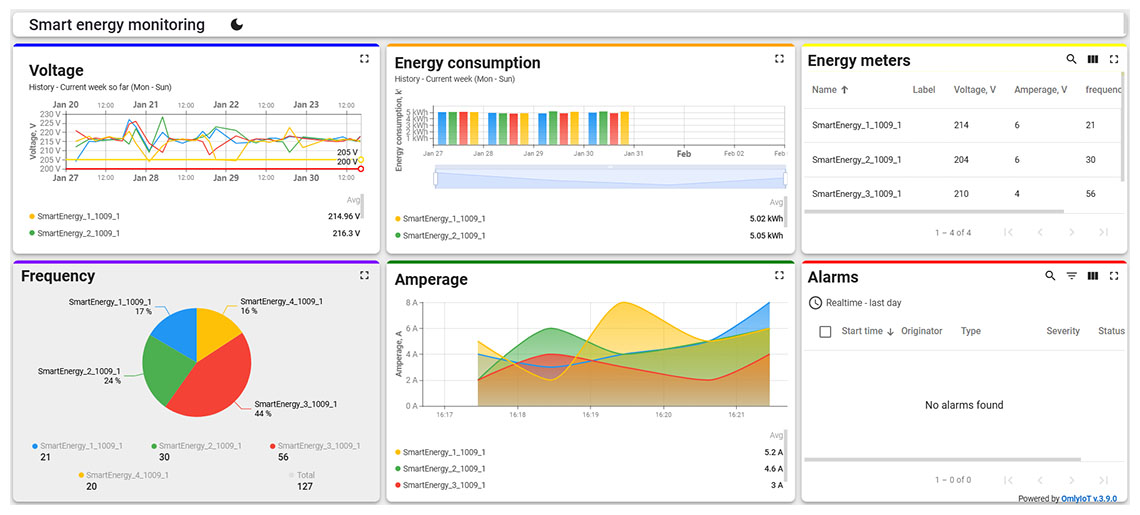Expand Energy consumption widget to fullscreen

pos(779,59)
